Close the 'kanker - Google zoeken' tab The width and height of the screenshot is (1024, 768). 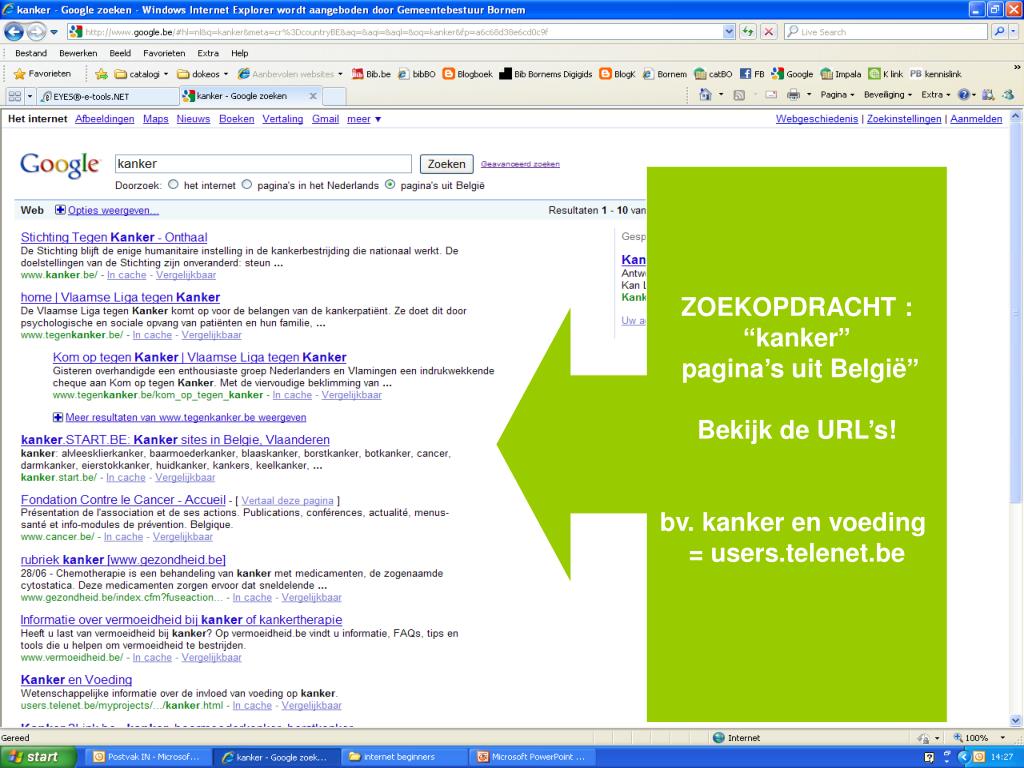313,96
